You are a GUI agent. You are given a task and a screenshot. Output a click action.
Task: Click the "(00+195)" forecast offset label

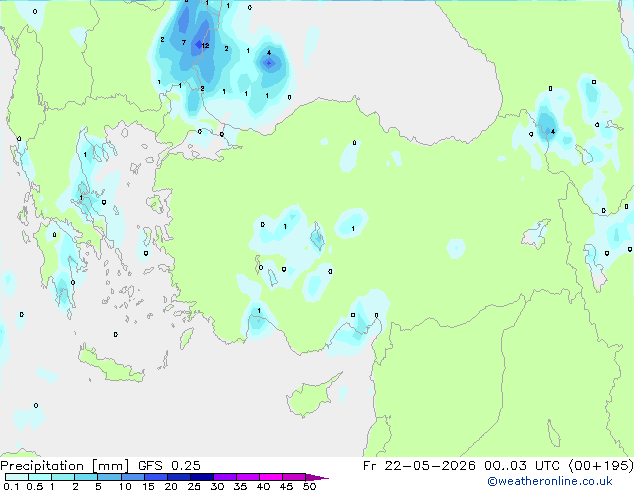(x=601, y=466)
